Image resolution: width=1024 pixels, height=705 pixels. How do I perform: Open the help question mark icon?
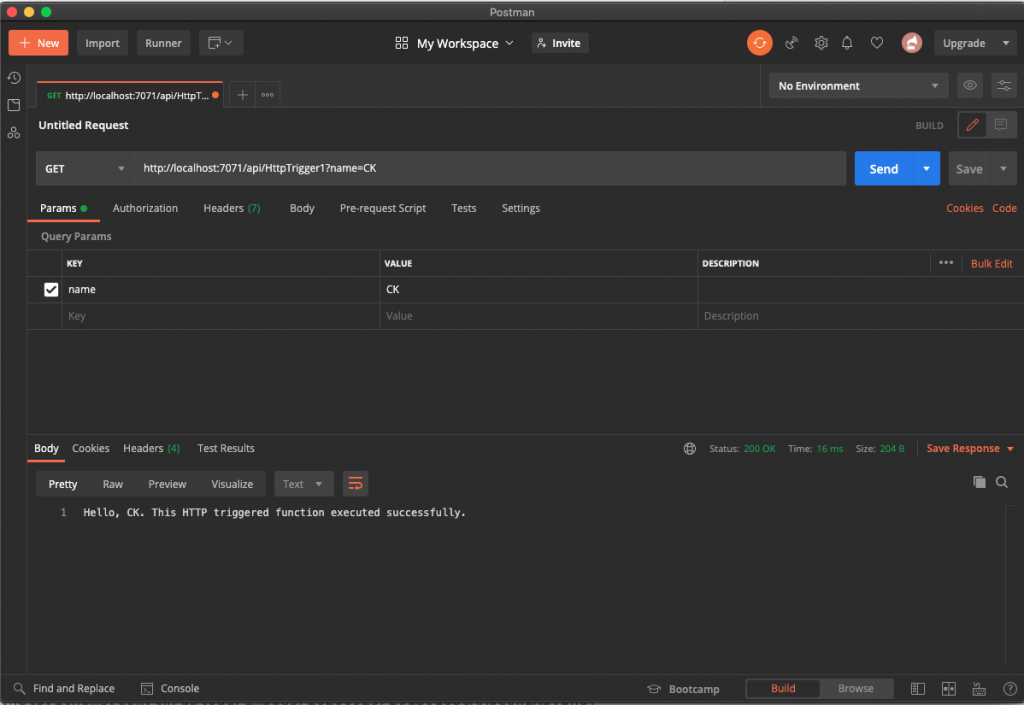pyautogui.click(x=1010, y=689)
